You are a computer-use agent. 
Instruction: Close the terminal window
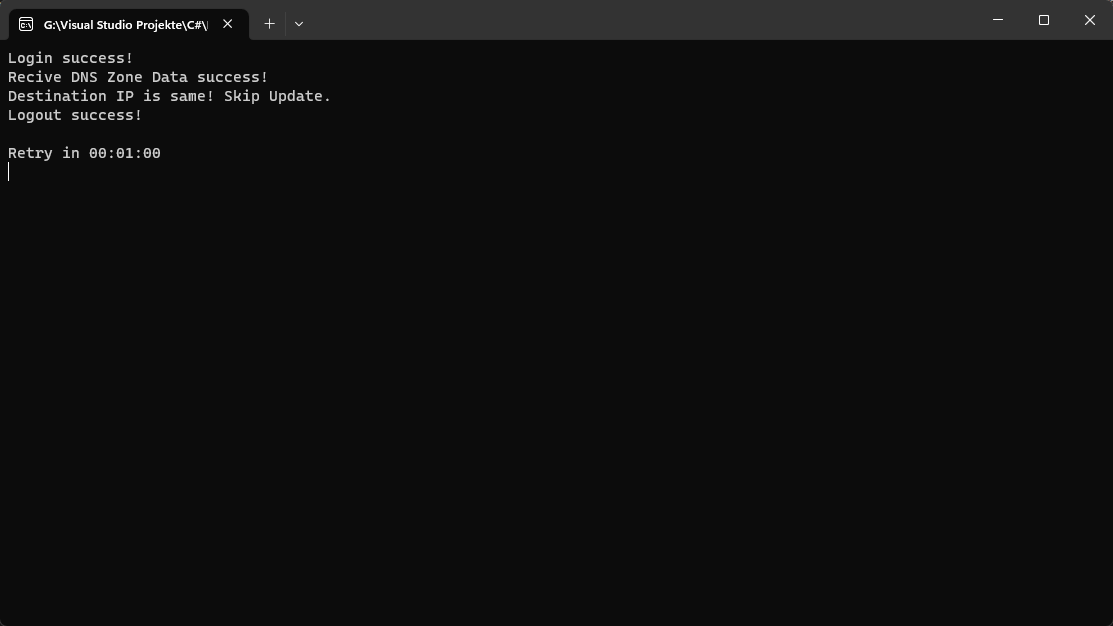(1090, 20)
